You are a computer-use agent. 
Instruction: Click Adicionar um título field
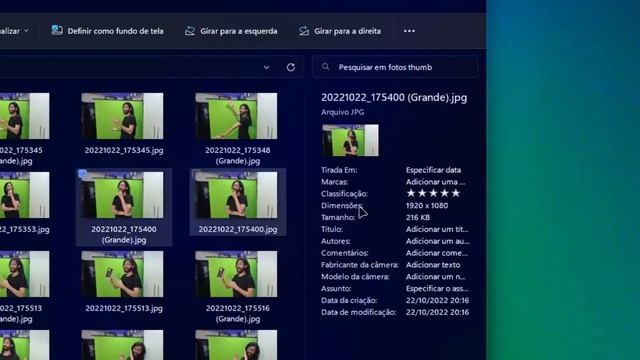(x=437, y=229)
